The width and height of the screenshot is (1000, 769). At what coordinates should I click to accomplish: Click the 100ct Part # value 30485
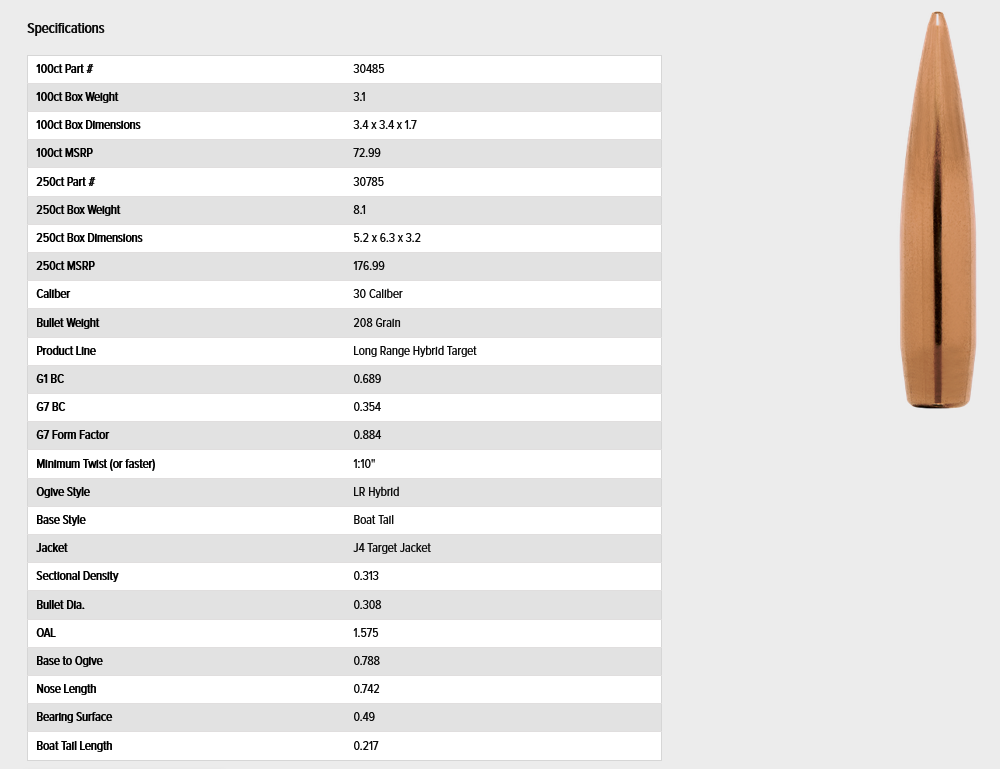(369, 69)
